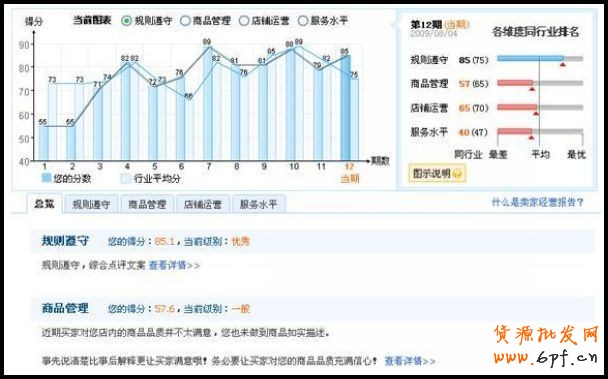Open 查看详情 link under 规则遵守 section
Image resolution: width=608 pixels, height=379 pixels.
point(174,265)
